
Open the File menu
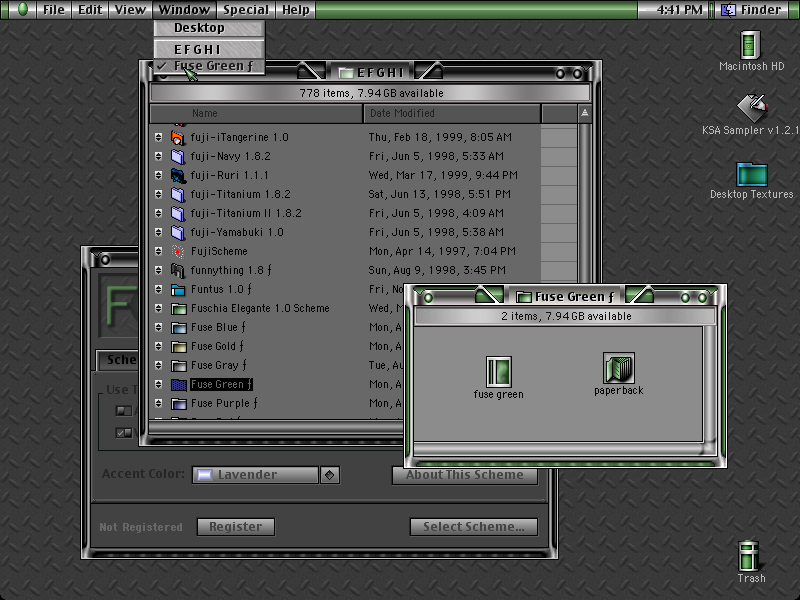point(54,10)
